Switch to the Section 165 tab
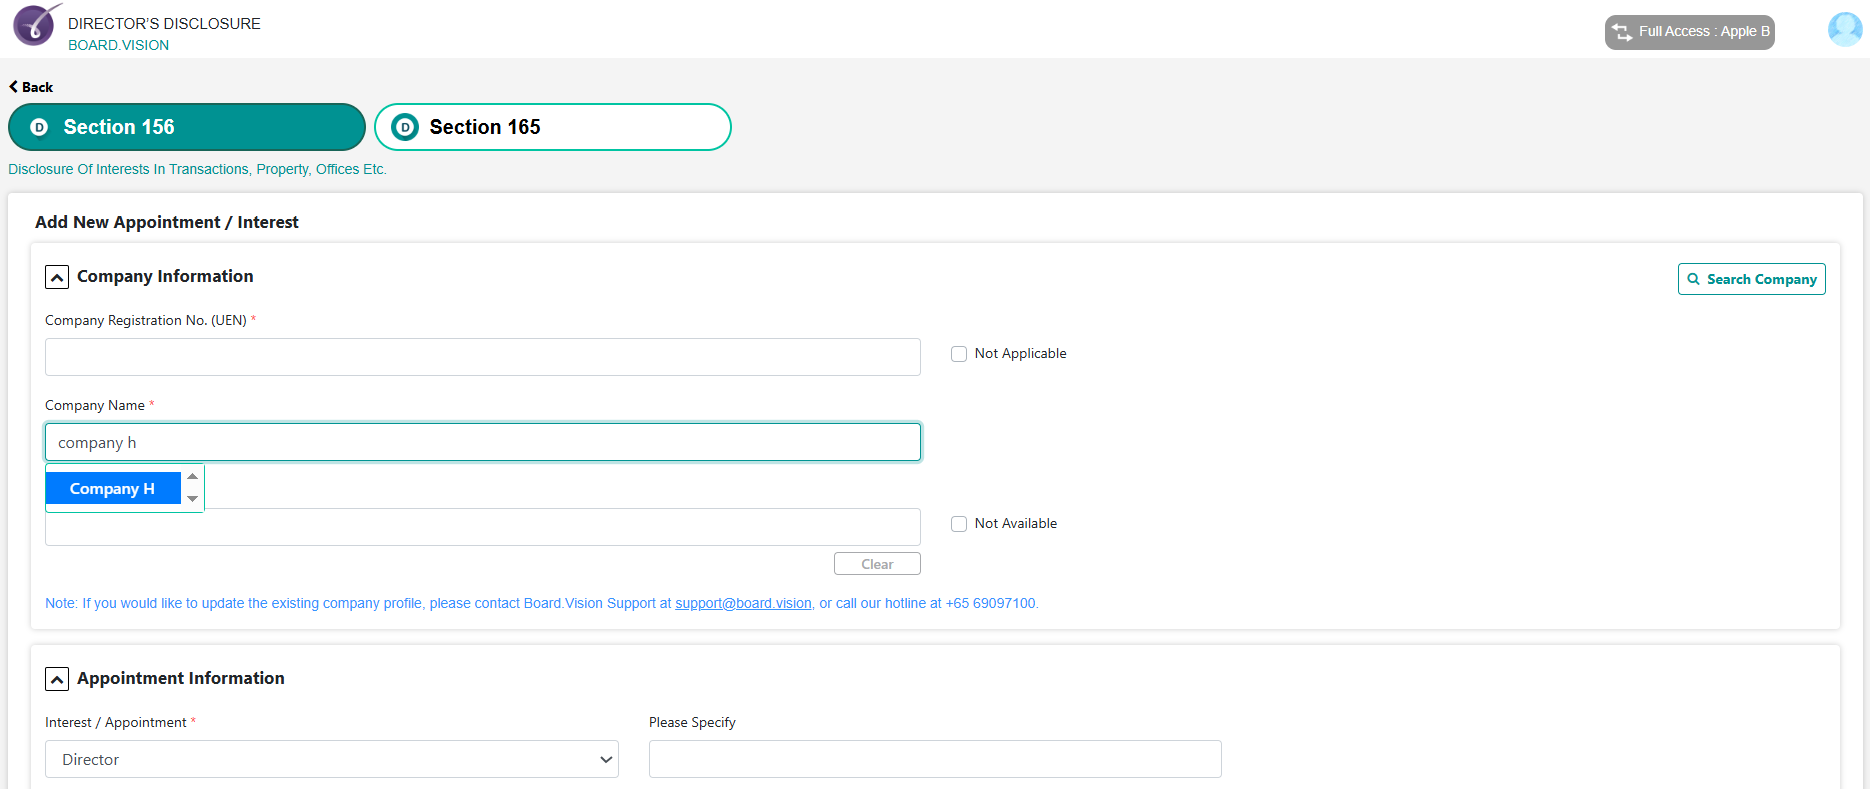Viewport: 1870px width, 789px height. point(553,127)
